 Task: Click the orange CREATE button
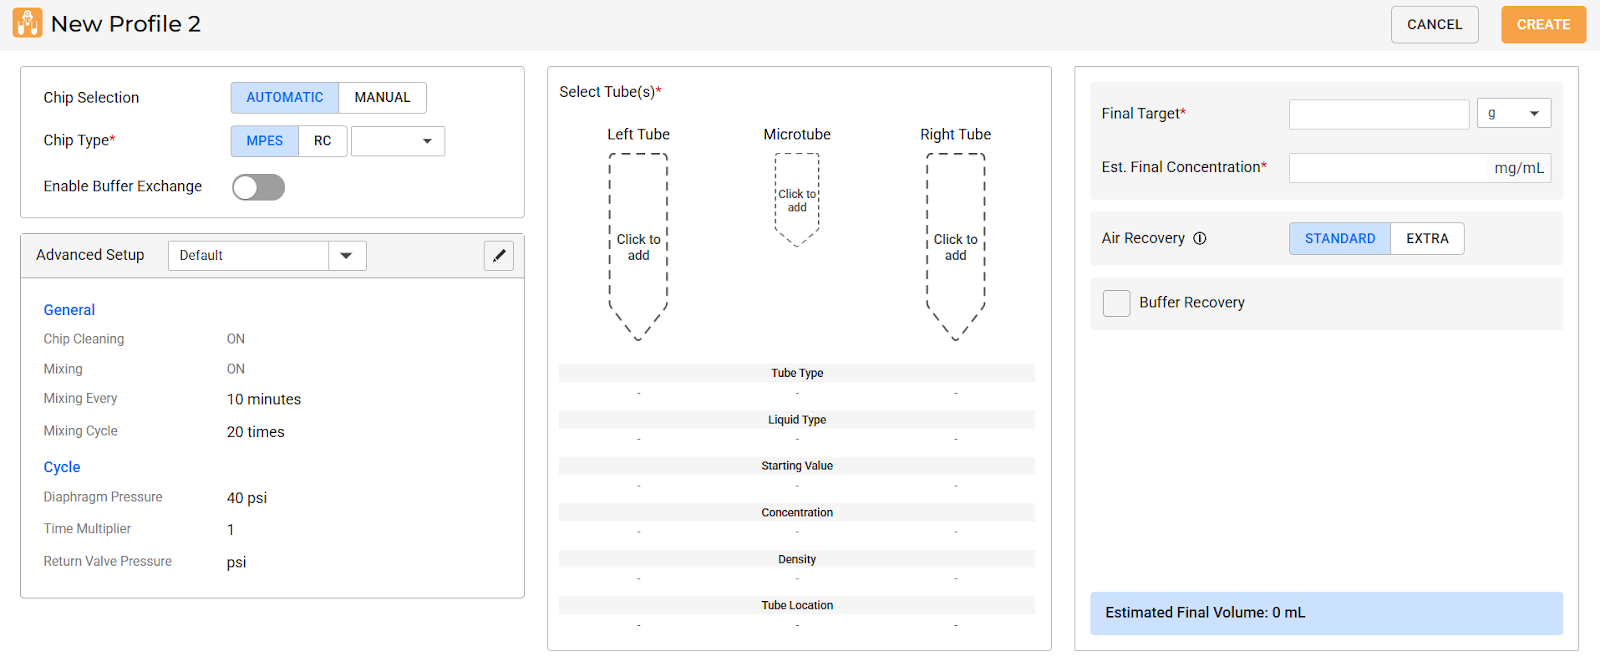1542,25
